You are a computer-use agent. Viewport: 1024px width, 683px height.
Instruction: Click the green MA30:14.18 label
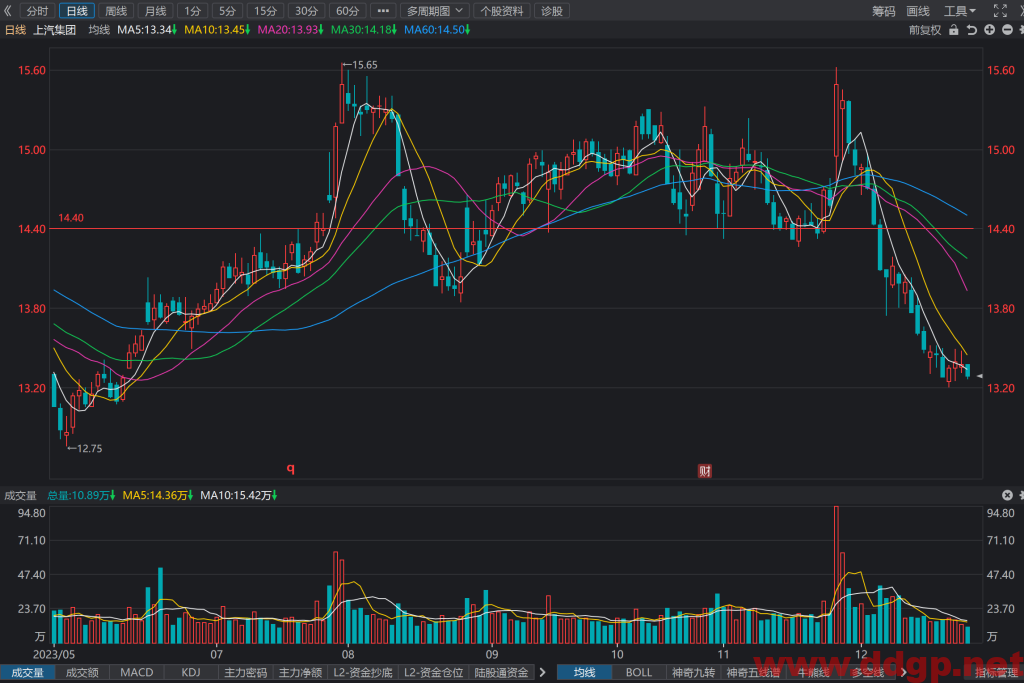363,29
